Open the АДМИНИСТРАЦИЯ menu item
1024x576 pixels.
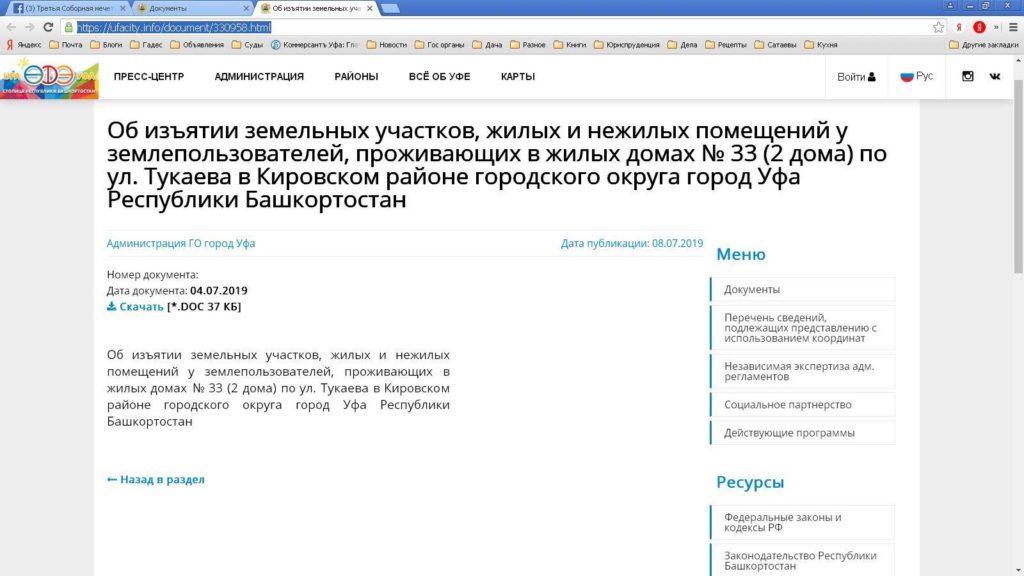259,77
